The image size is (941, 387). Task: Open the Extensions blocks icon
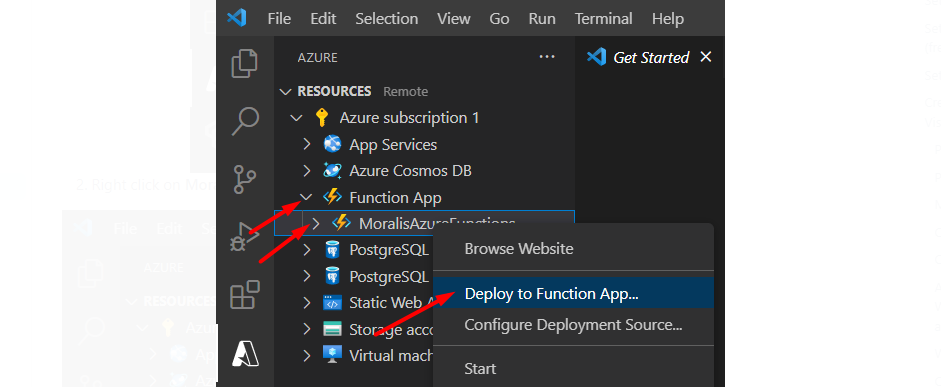tap(245, 295)
